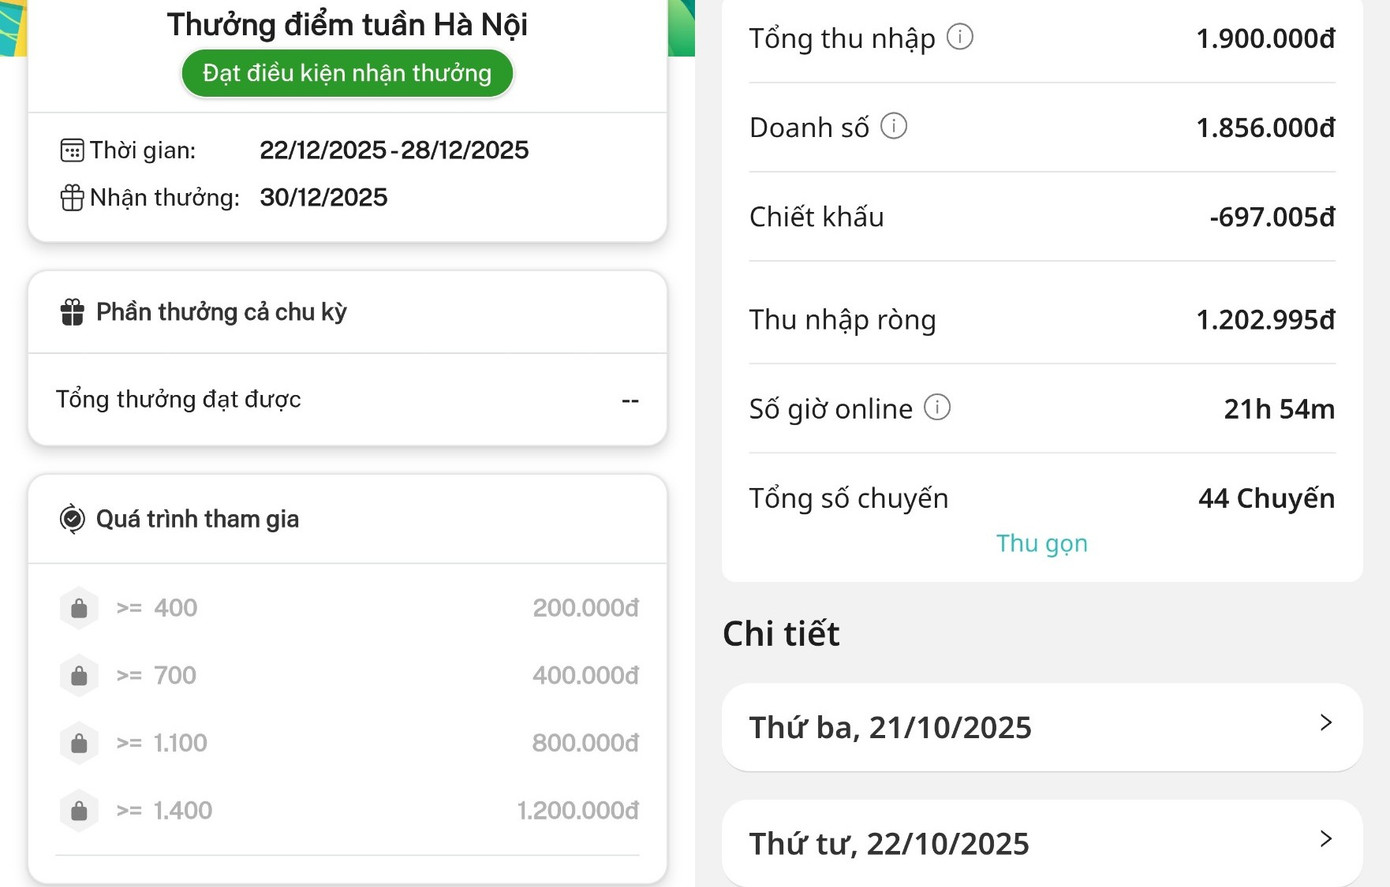Tap the lock icon next to >= 400 tier
Screen dimensions: 1390x887
tap(79, 607)
